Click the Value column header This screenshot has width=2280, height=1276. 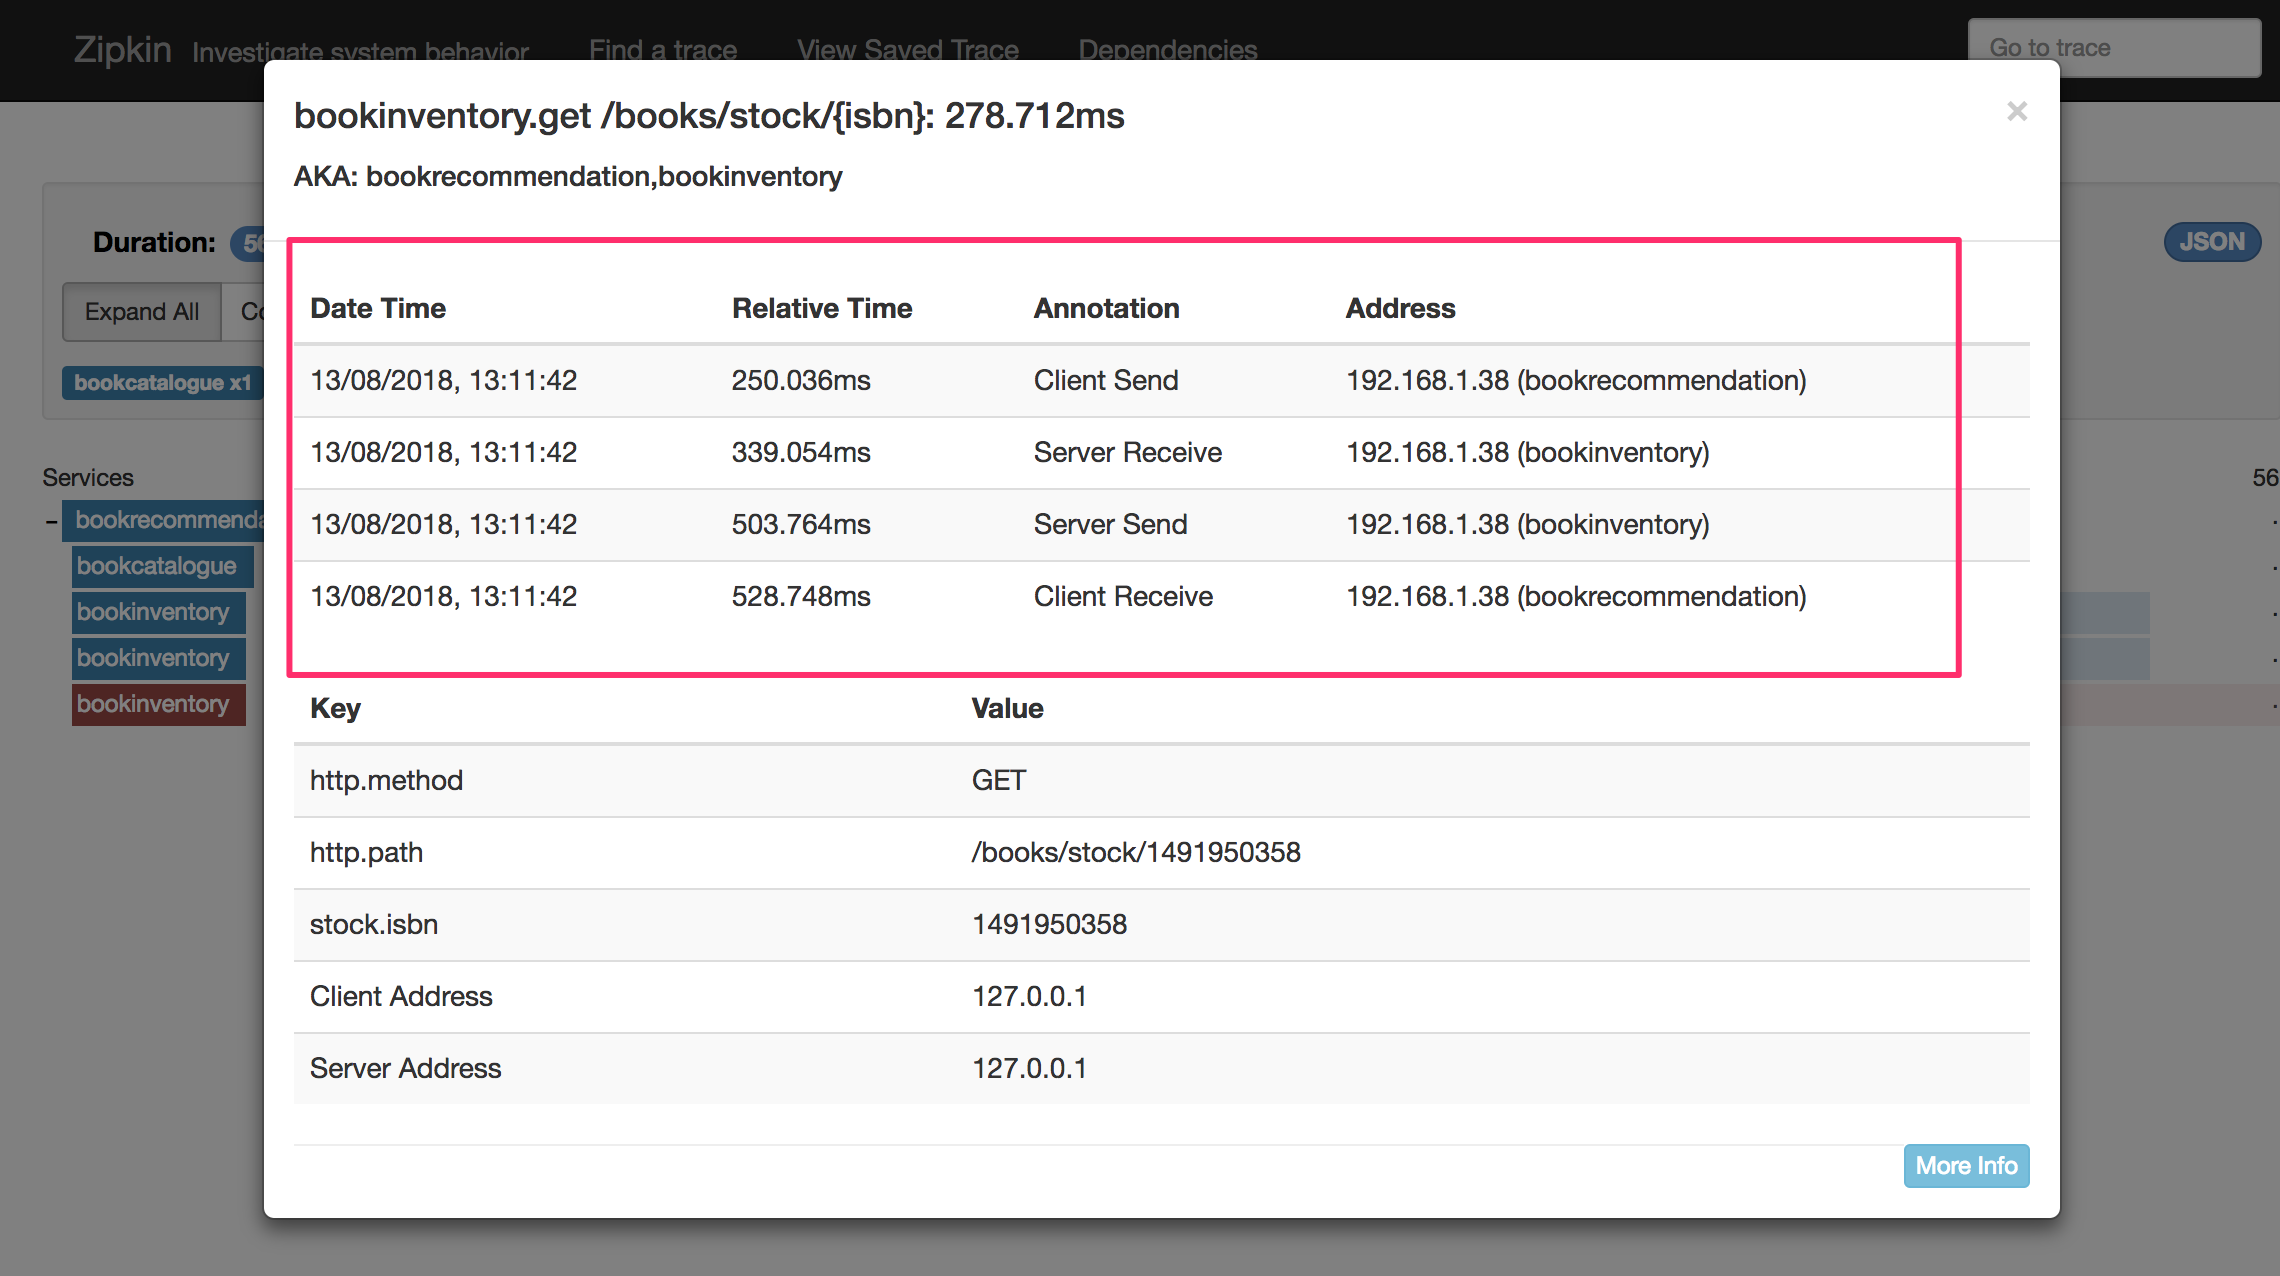[x=1007, y=708]
